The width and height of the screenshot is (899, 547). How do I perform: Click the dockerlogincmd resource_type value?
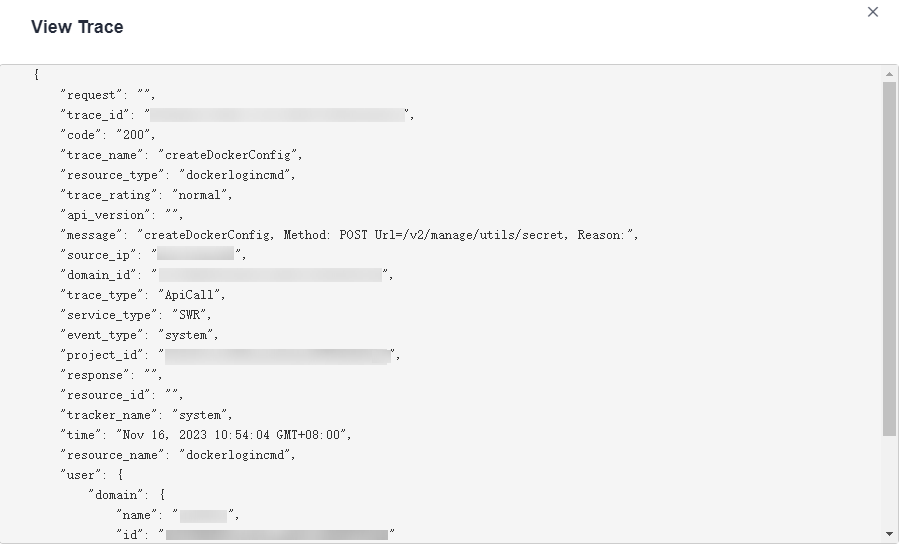point(244,175)
